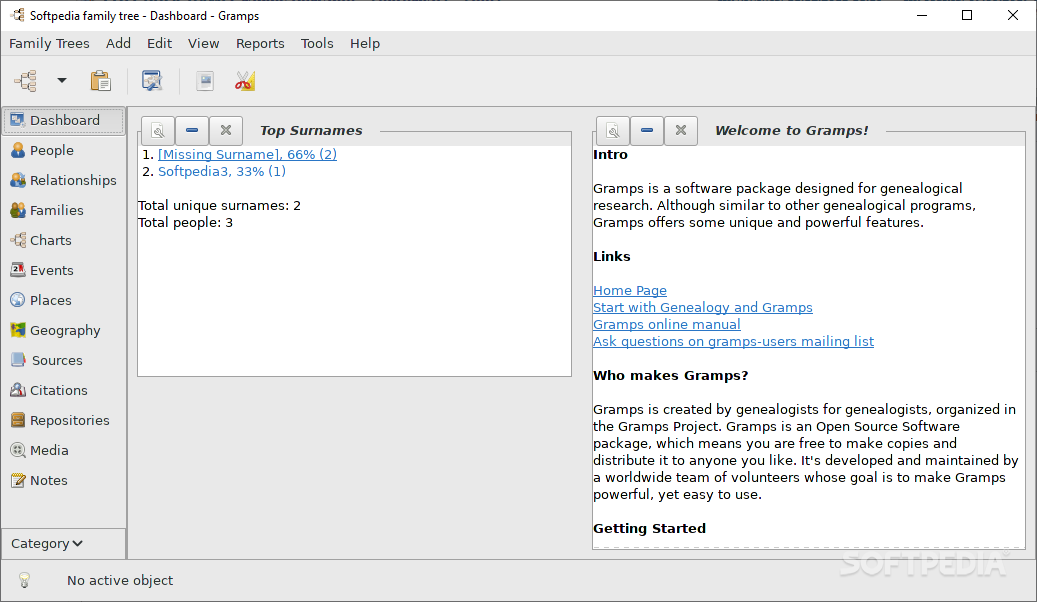Open Start with Genealogy and Gramps link
The height and width of the screenshot is (602, 1037).
coord(702,308)
